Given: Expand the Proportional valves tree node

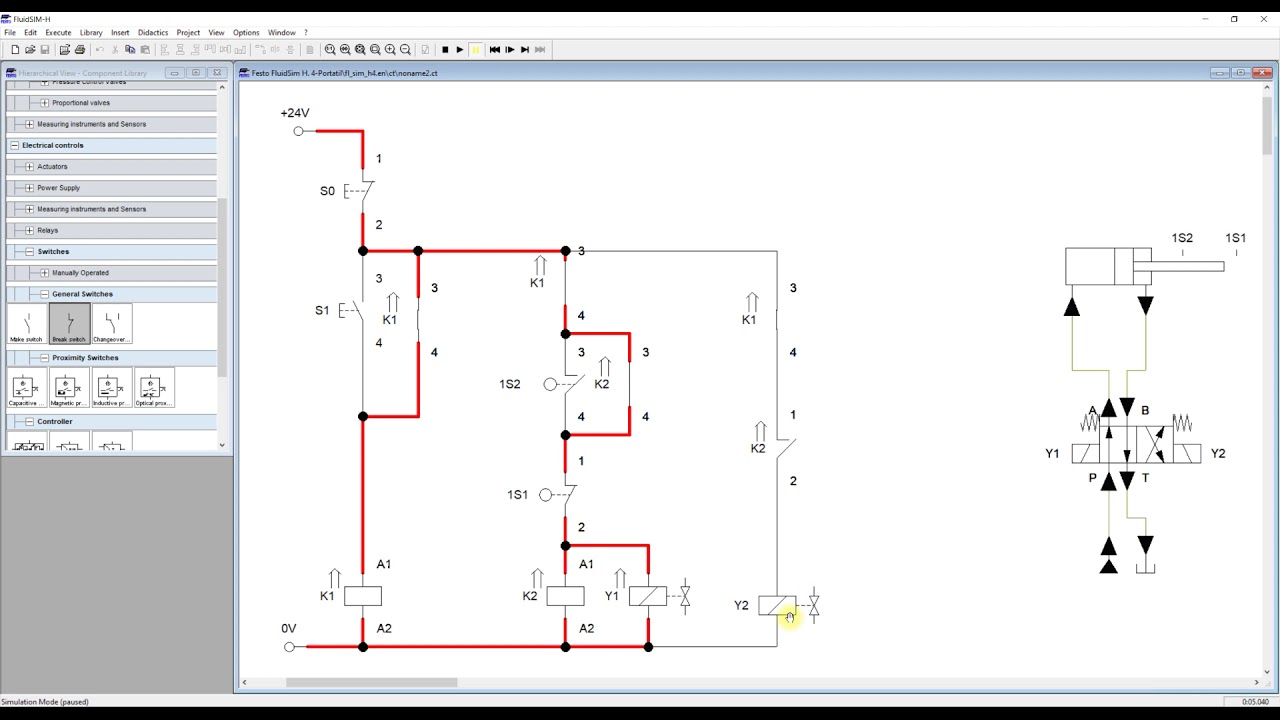Looking at the screenshot, I should point(45,103).
